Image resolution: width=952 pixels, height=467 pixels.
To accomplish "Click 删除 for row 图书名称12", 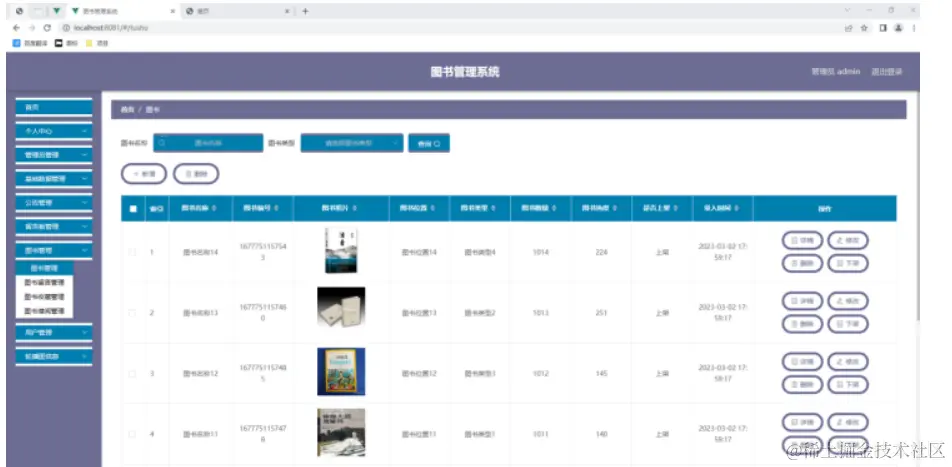I will (x=802, y=384).
